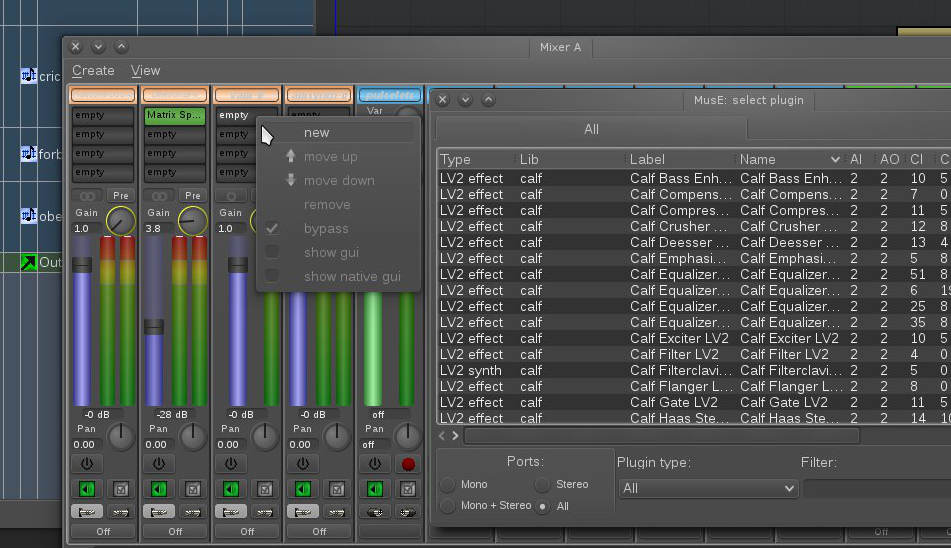Choose the Mono + Stereo ports option

click(x=448, y=506)
